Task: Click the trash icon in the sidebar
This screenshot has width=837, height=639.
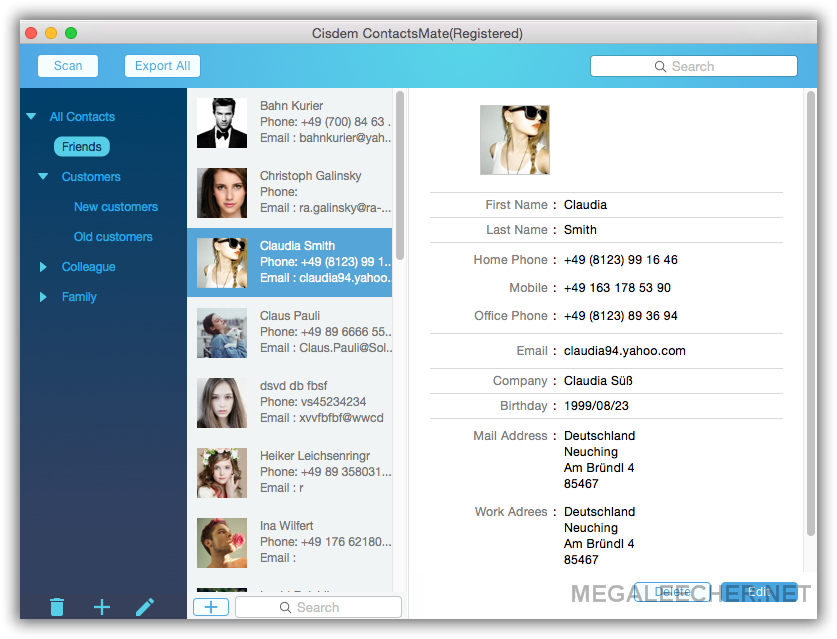Action: pos(57,607)
